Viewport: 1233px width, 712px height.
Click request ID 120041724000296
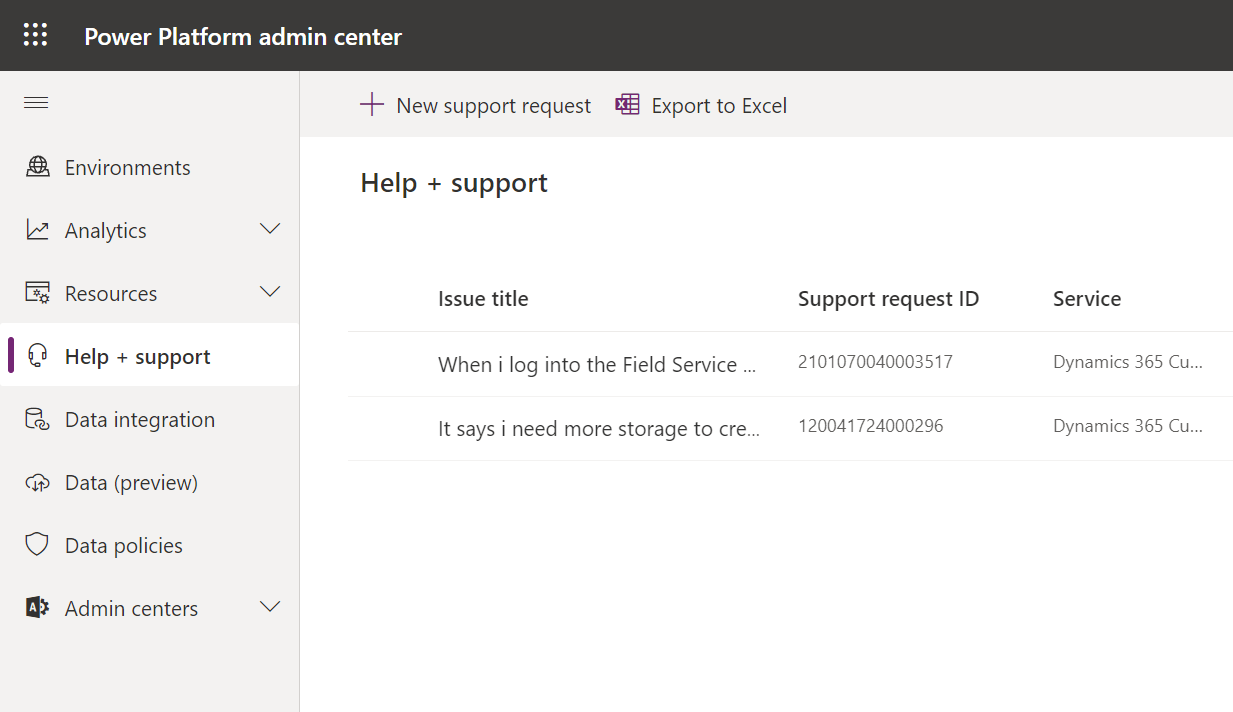pos(870,426)
